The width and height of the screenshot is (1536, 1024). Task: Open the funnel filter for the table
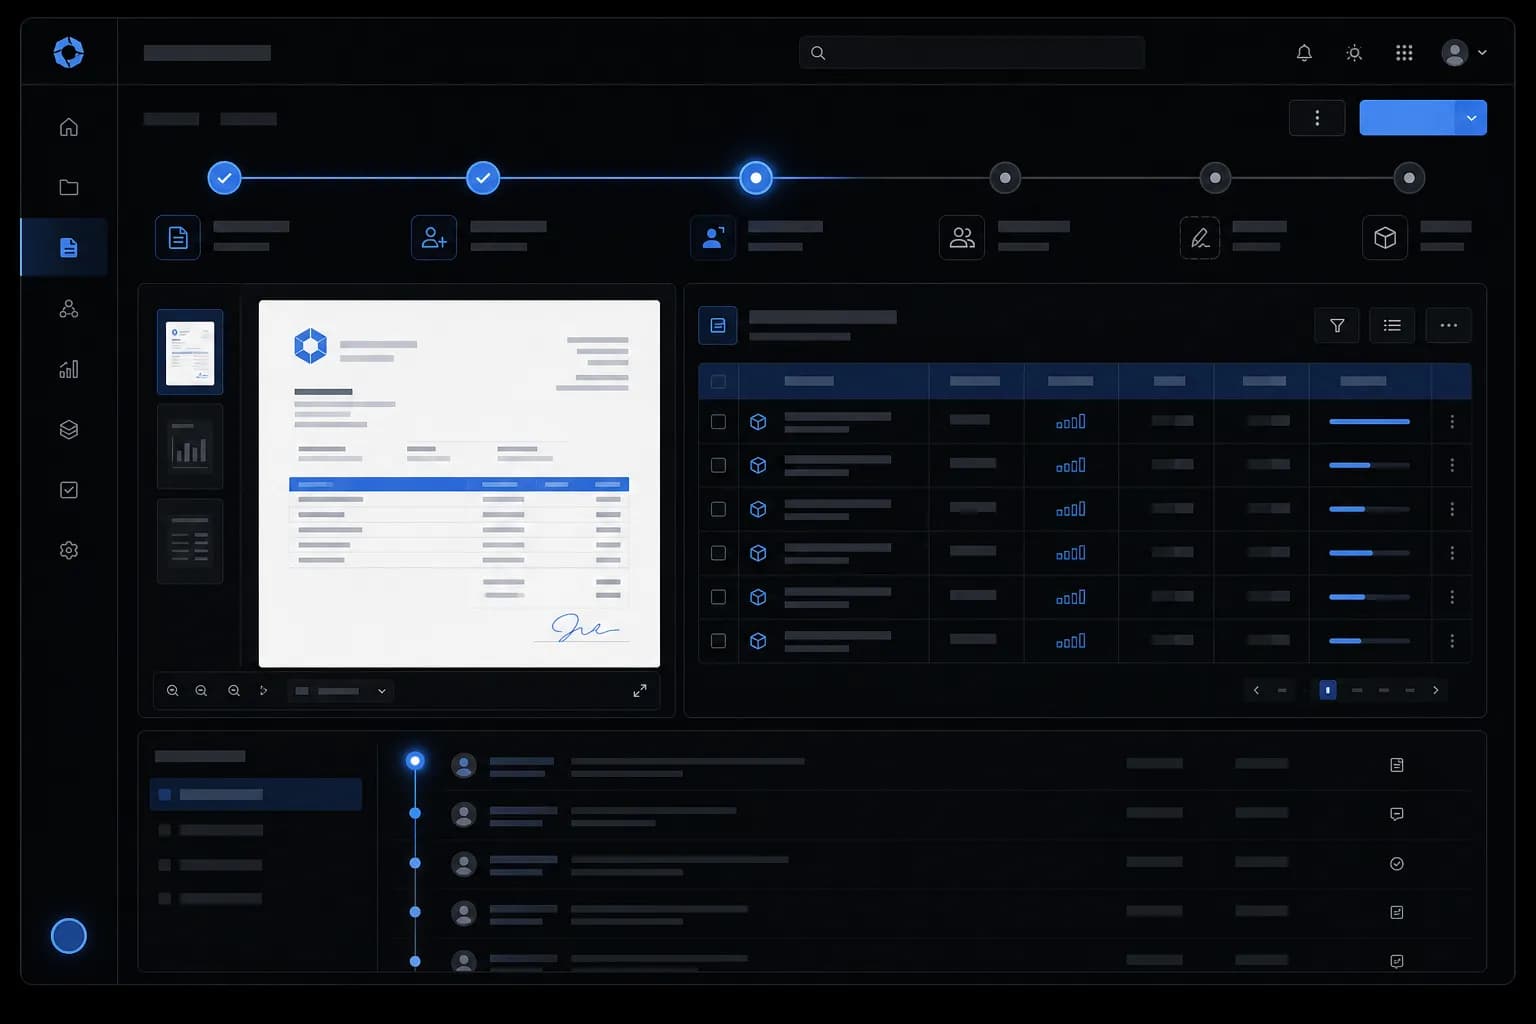click(1337, 325)
